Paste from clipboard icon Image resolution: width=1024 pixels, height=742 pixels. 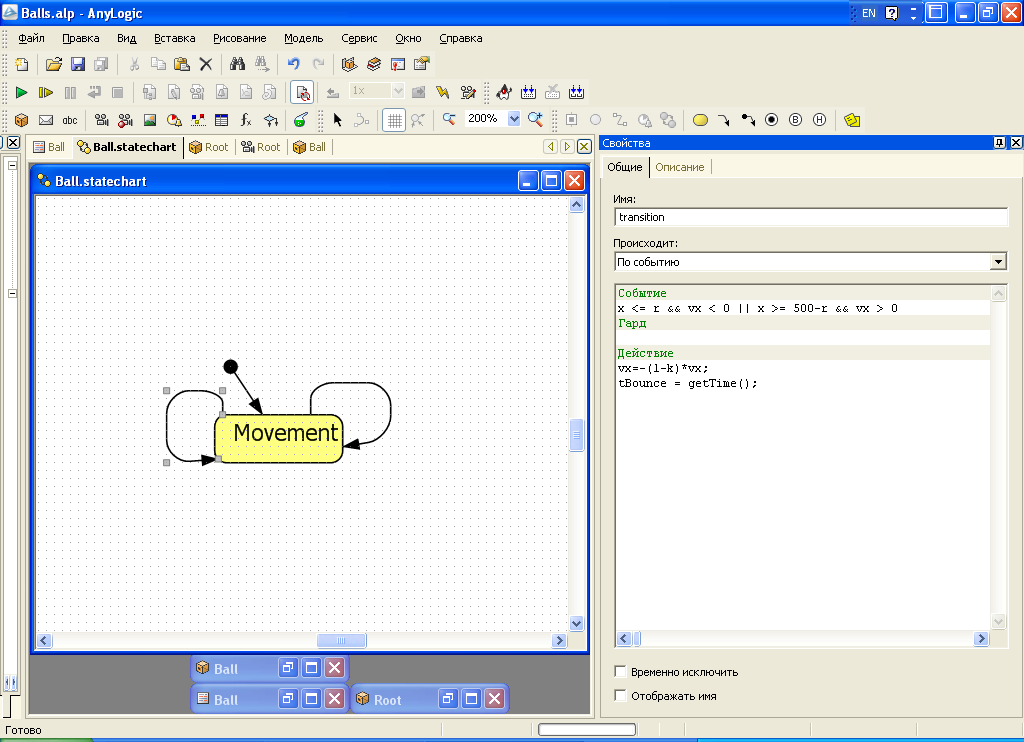[182, 64]
